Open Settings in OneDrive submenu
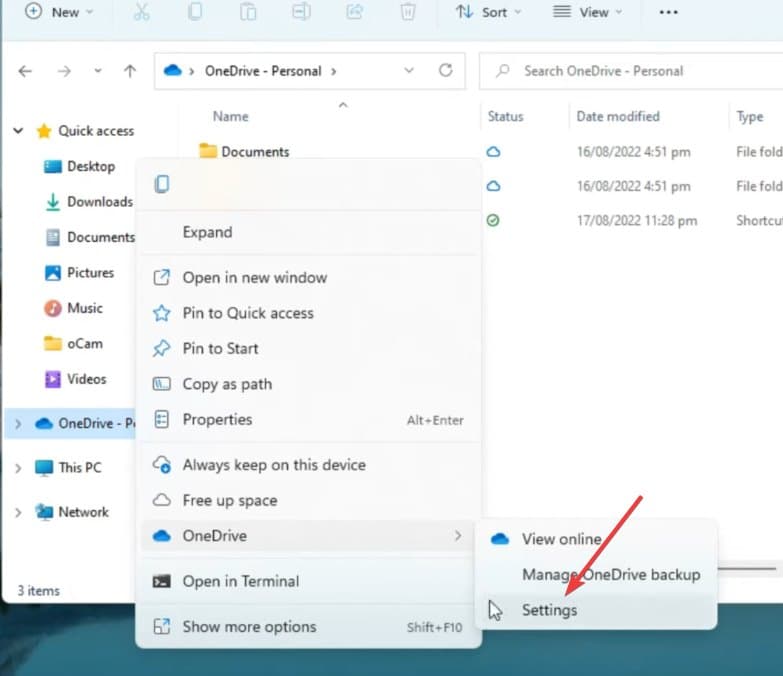 coord(596,610)
